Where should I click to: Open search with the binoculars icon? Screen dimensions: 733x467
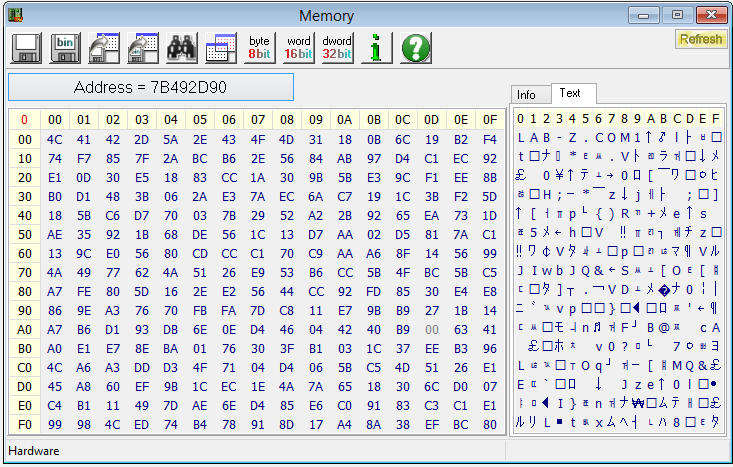coord(182,48)
